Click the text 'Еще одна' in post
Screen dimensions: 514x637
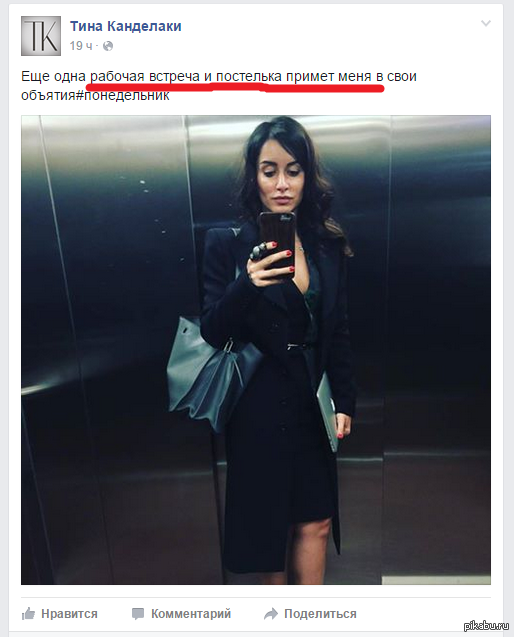(53, 76)
